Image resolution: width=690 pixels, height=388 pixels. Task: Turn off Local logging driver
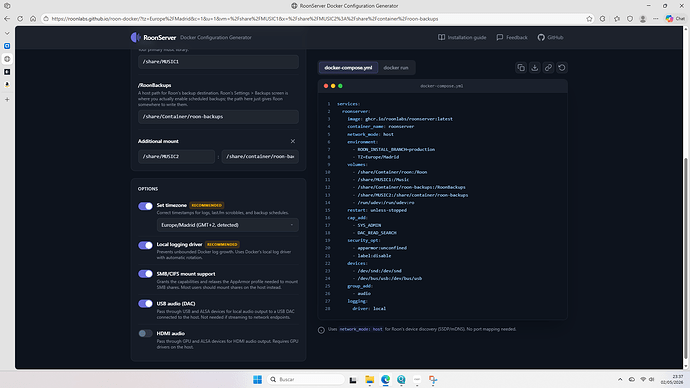pyautogui.click(x=145, y=245)
